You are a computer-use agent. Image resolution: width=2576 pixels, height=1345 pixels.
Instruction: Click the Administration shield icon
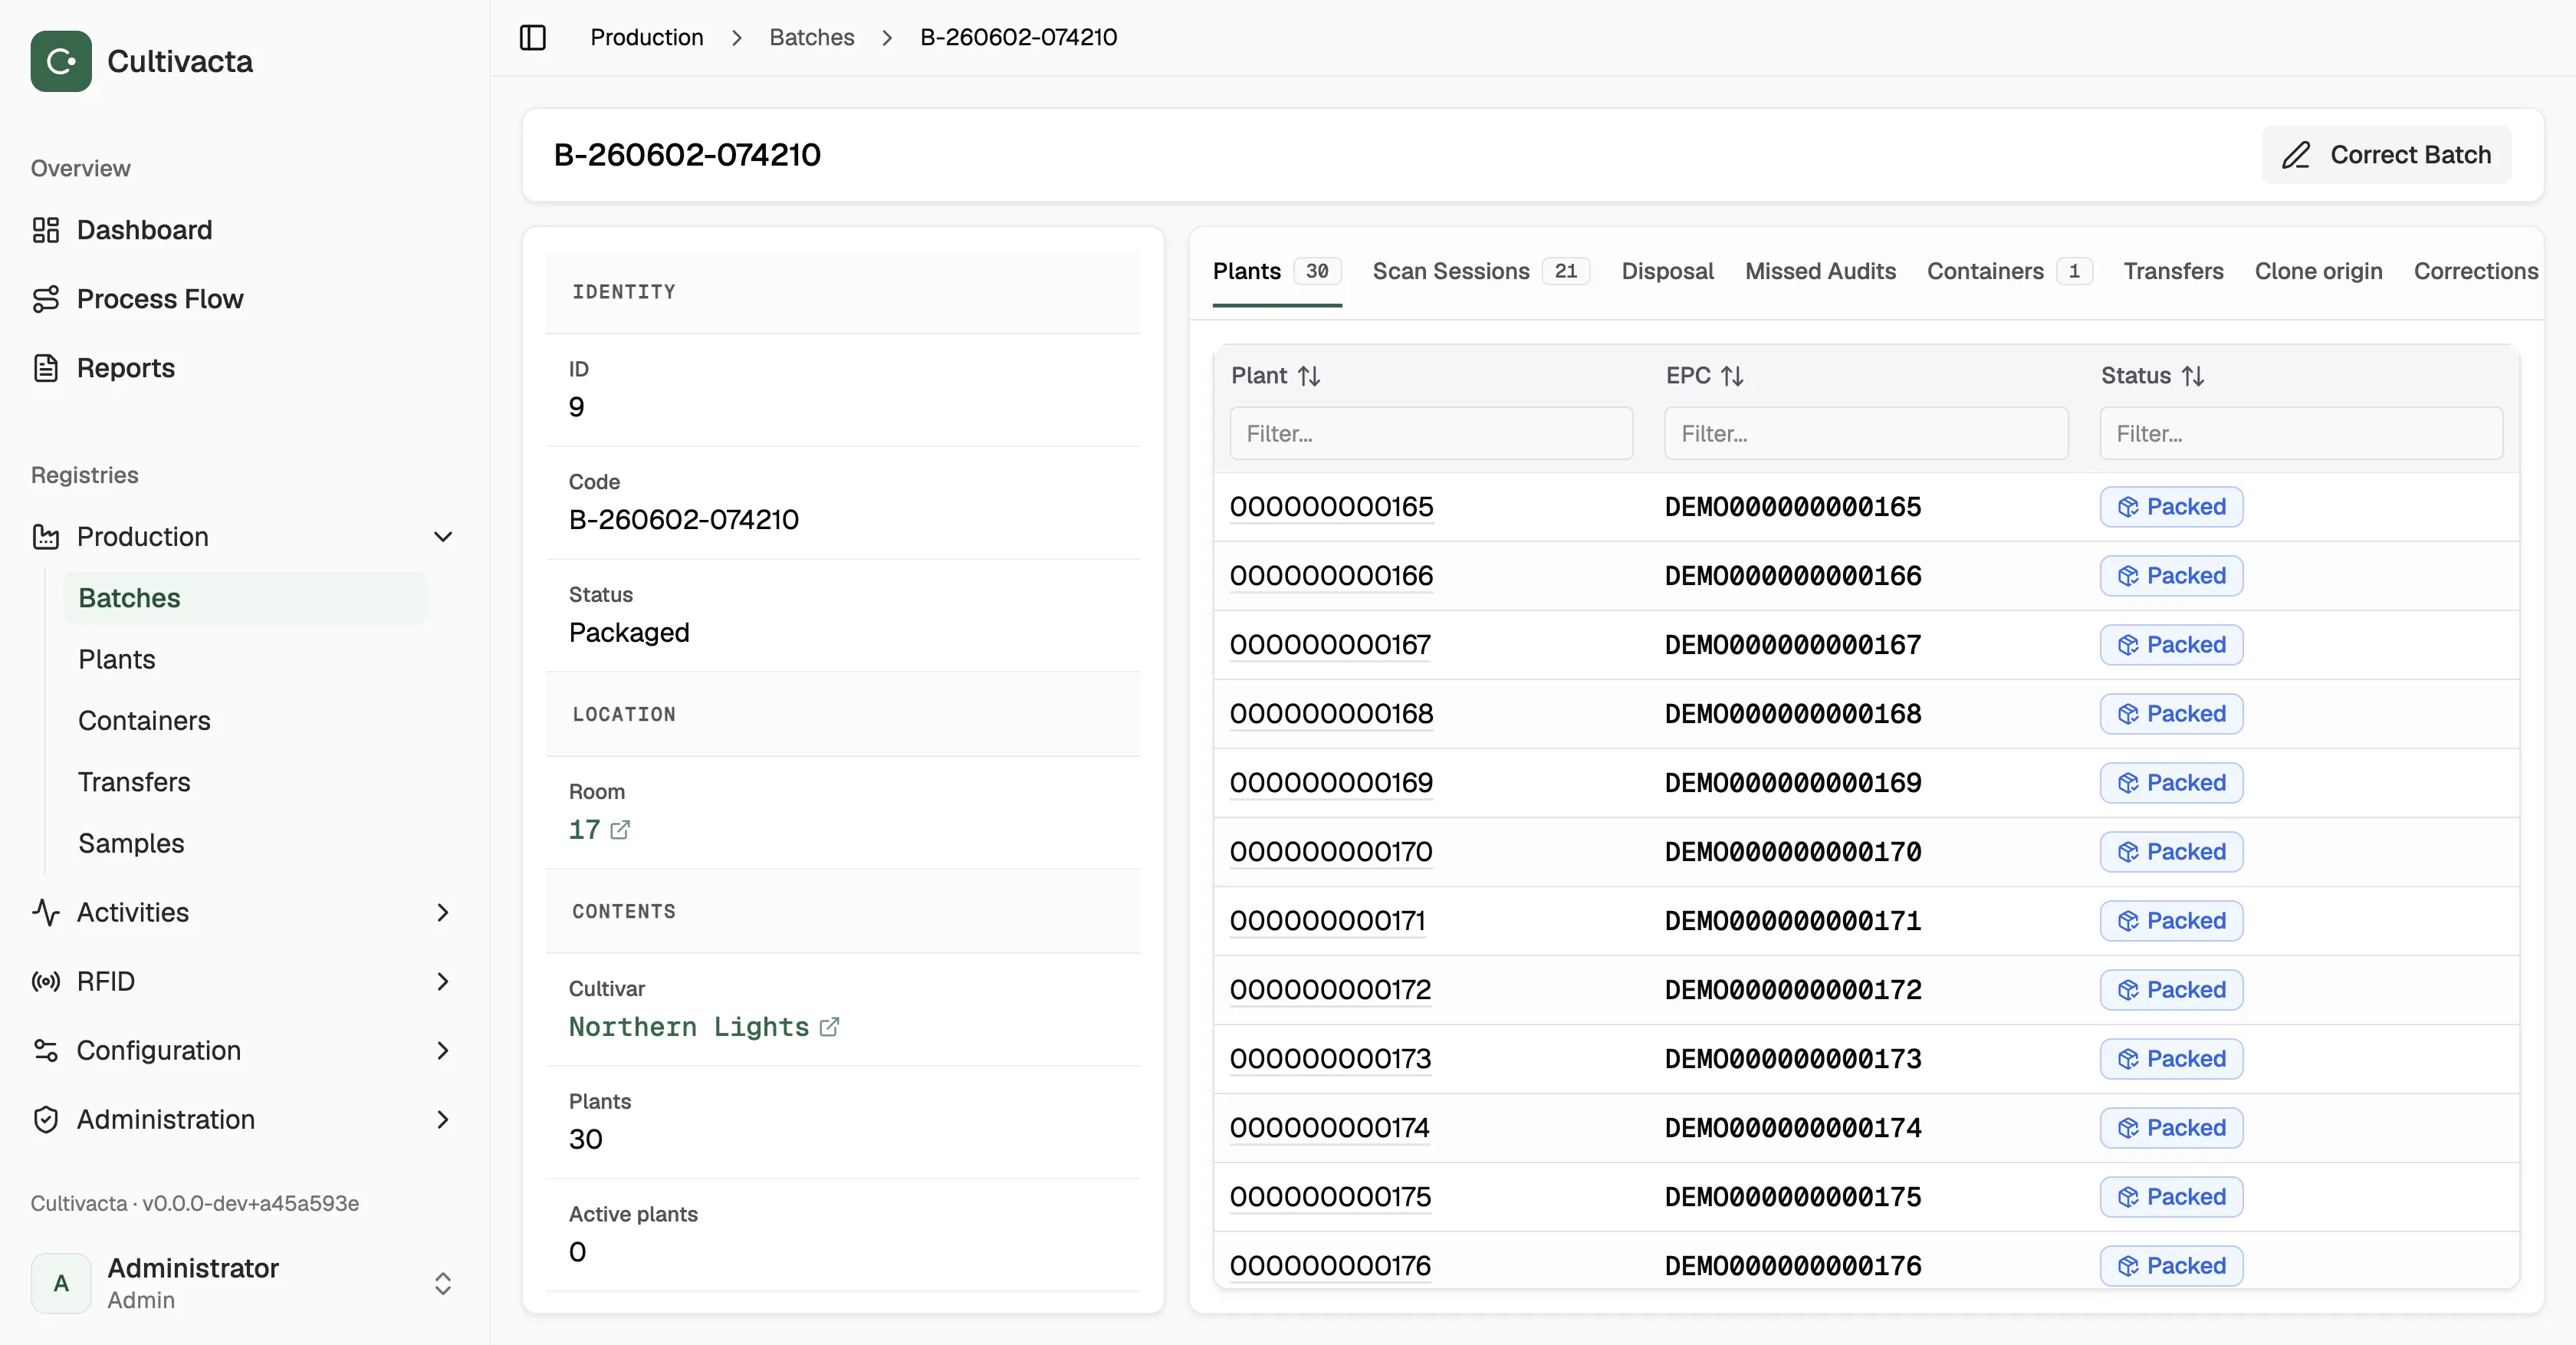click(x=46, y=1119)
